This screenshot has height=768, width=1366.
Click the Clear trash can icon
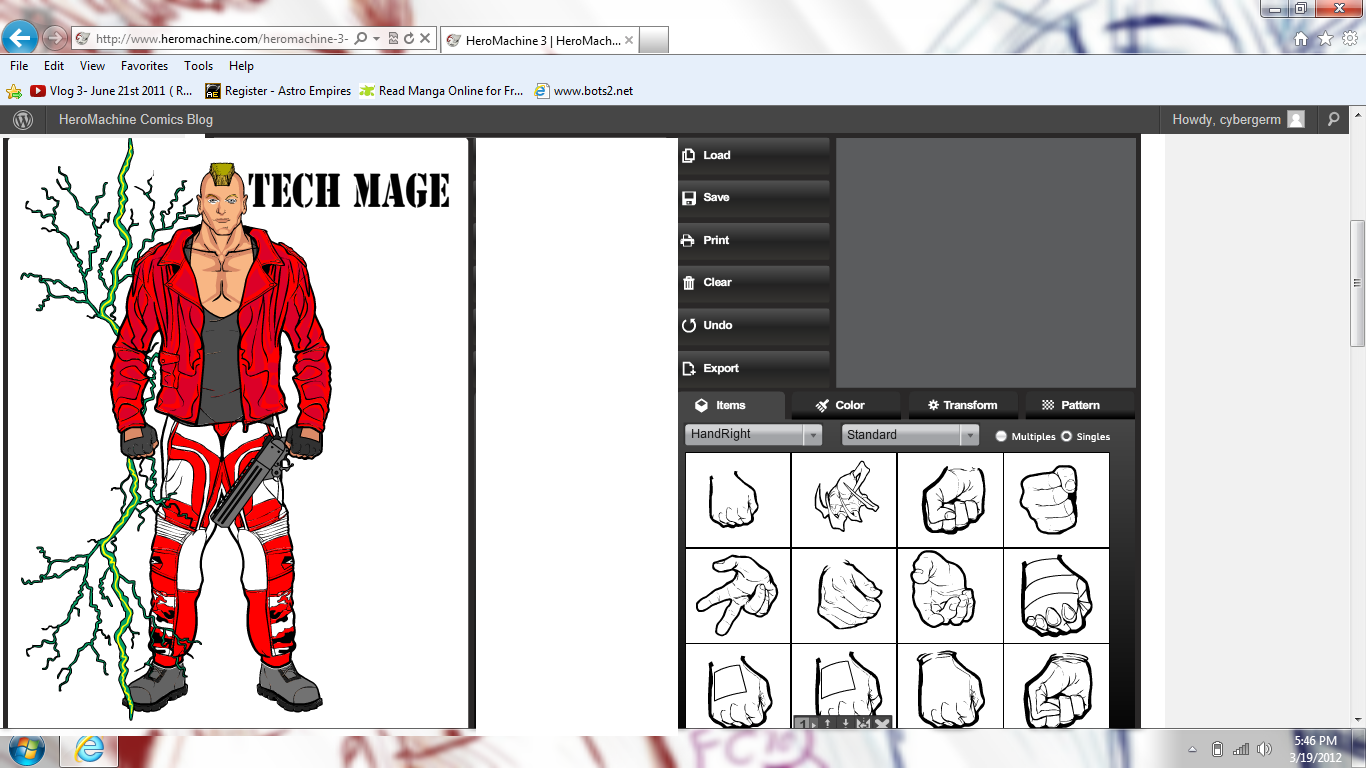tap(688, 283)
